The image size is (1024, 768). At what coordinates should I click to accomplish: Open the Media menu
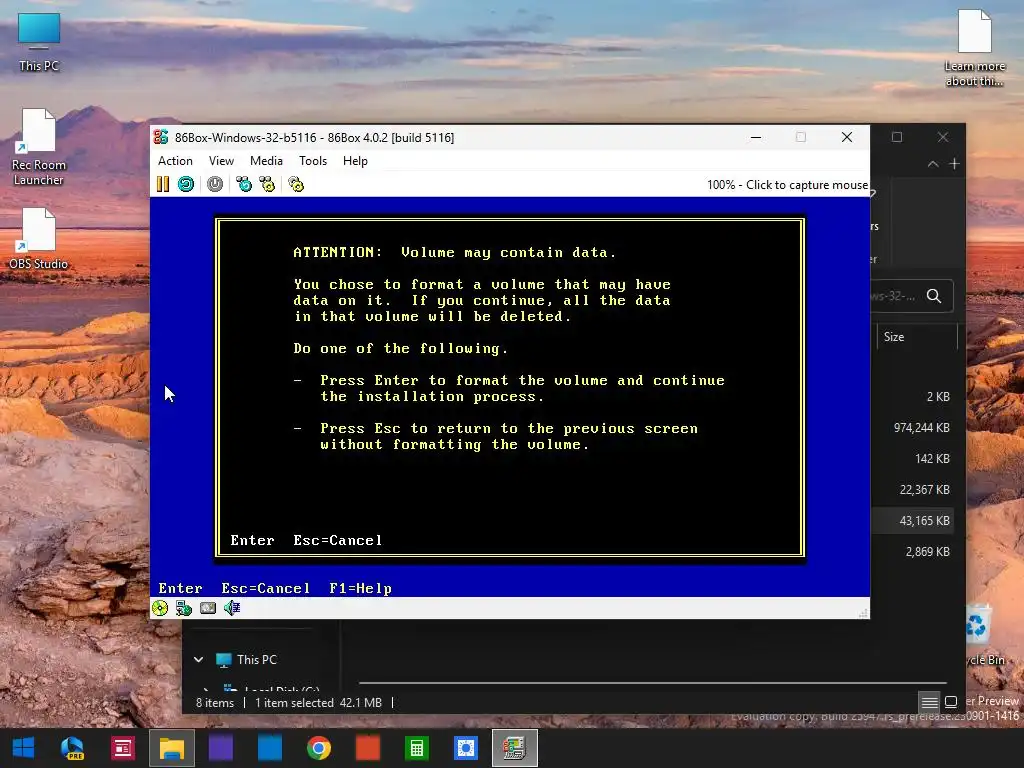click(266, 161)
